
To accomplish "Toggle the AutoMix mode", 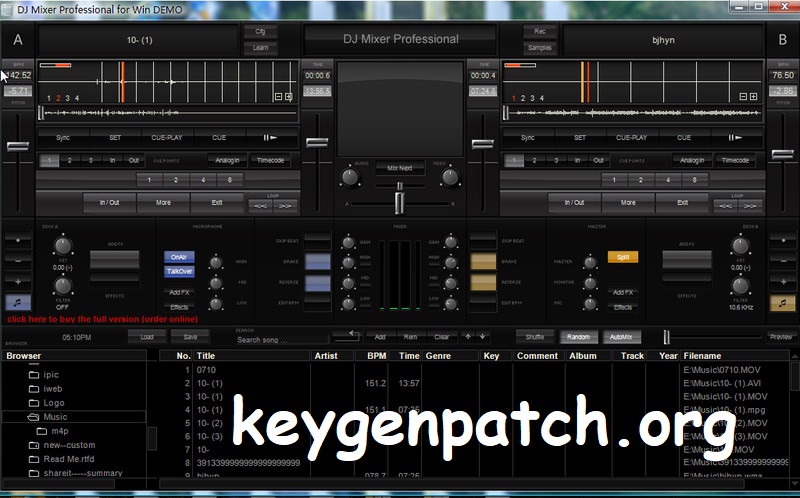I will [x=621, y=337].
